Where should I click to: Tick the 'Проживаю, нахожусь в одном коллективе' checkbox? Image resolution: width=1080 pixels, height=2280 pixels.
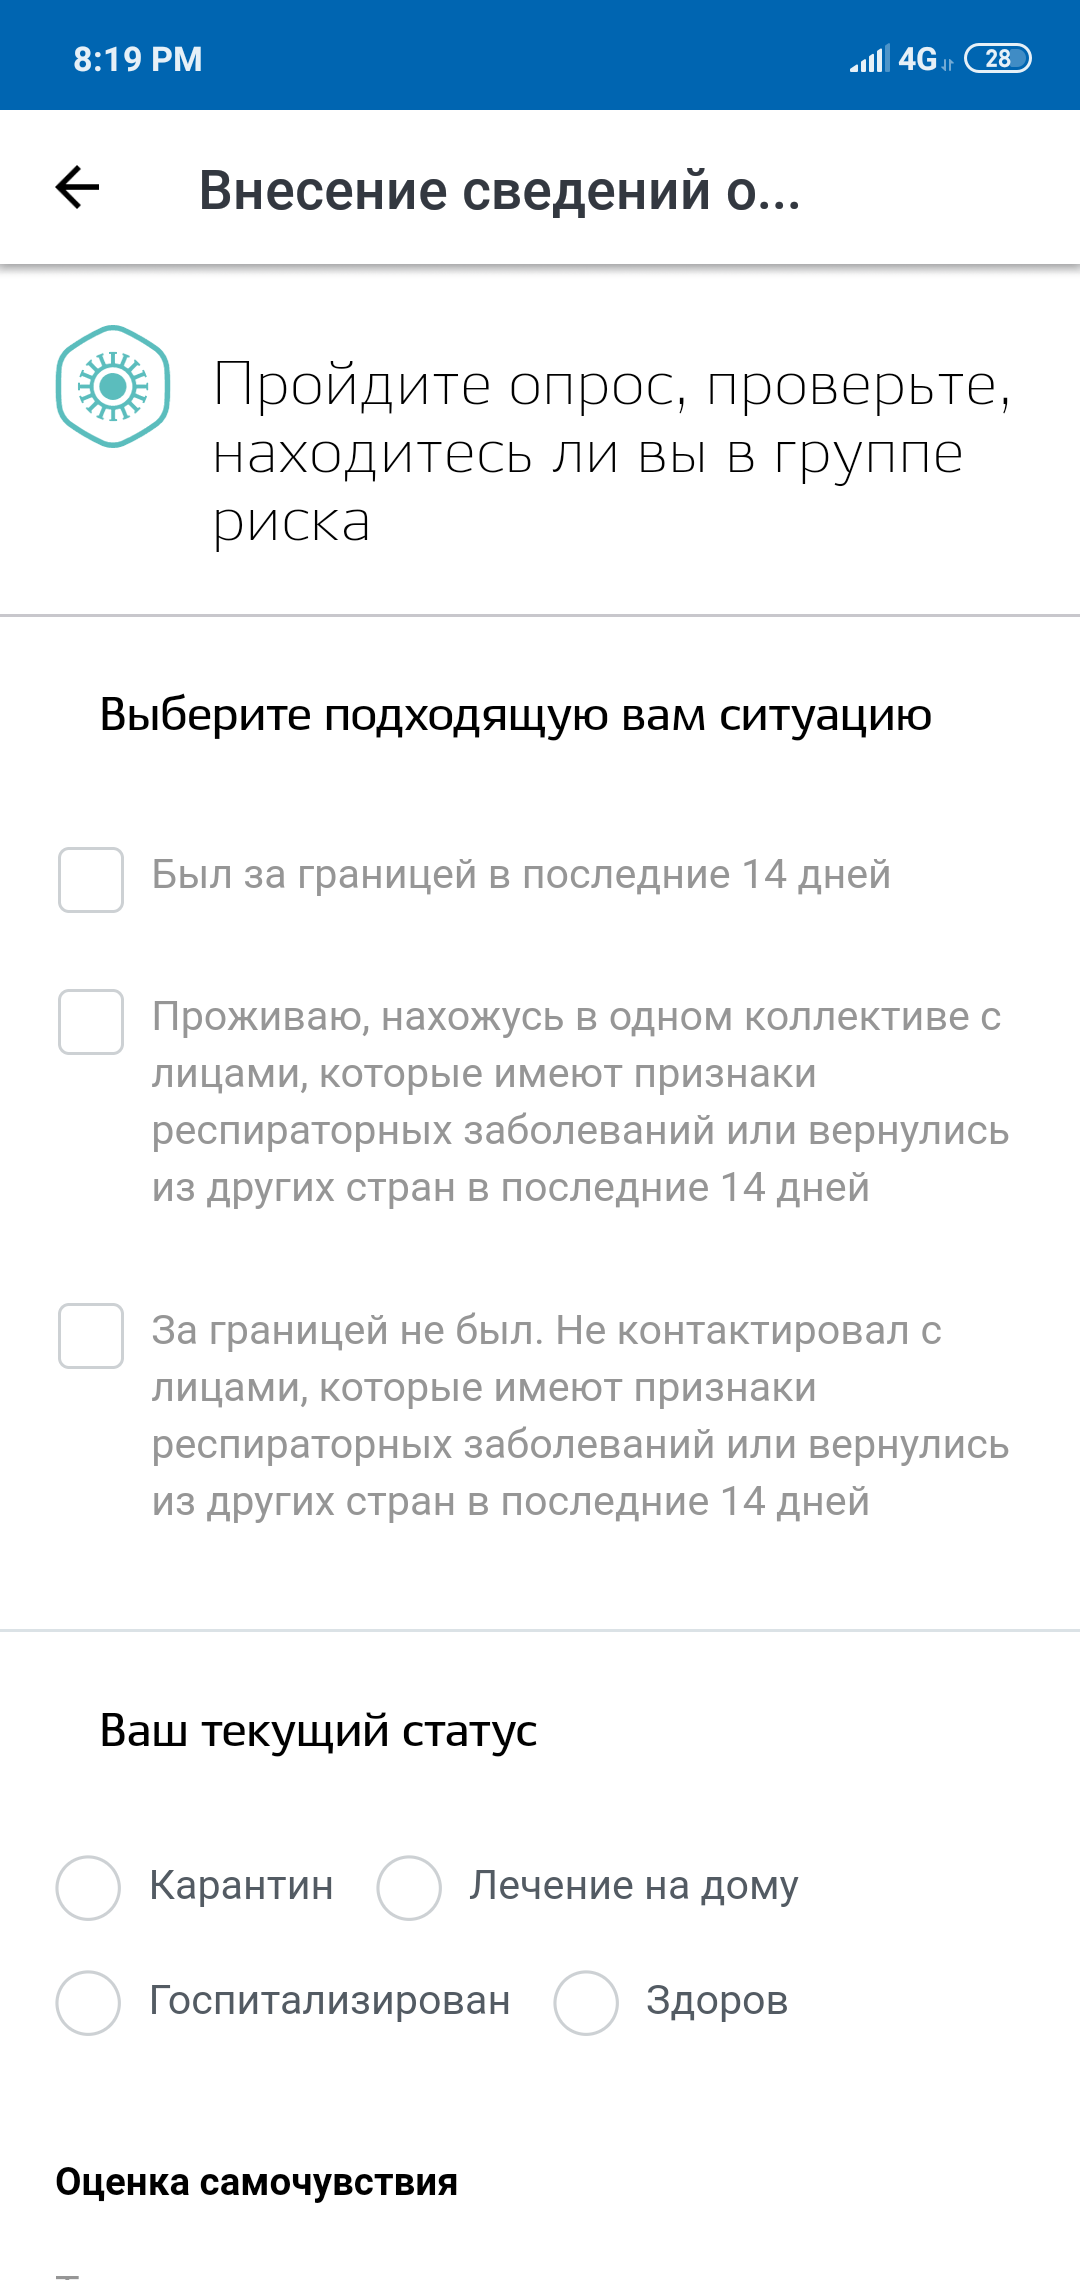tap(91, 1022)
